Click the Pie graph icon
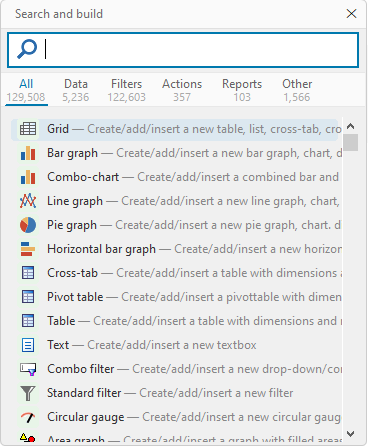The width and height of the screenshot is (368, 446). [x=28, y=225]
